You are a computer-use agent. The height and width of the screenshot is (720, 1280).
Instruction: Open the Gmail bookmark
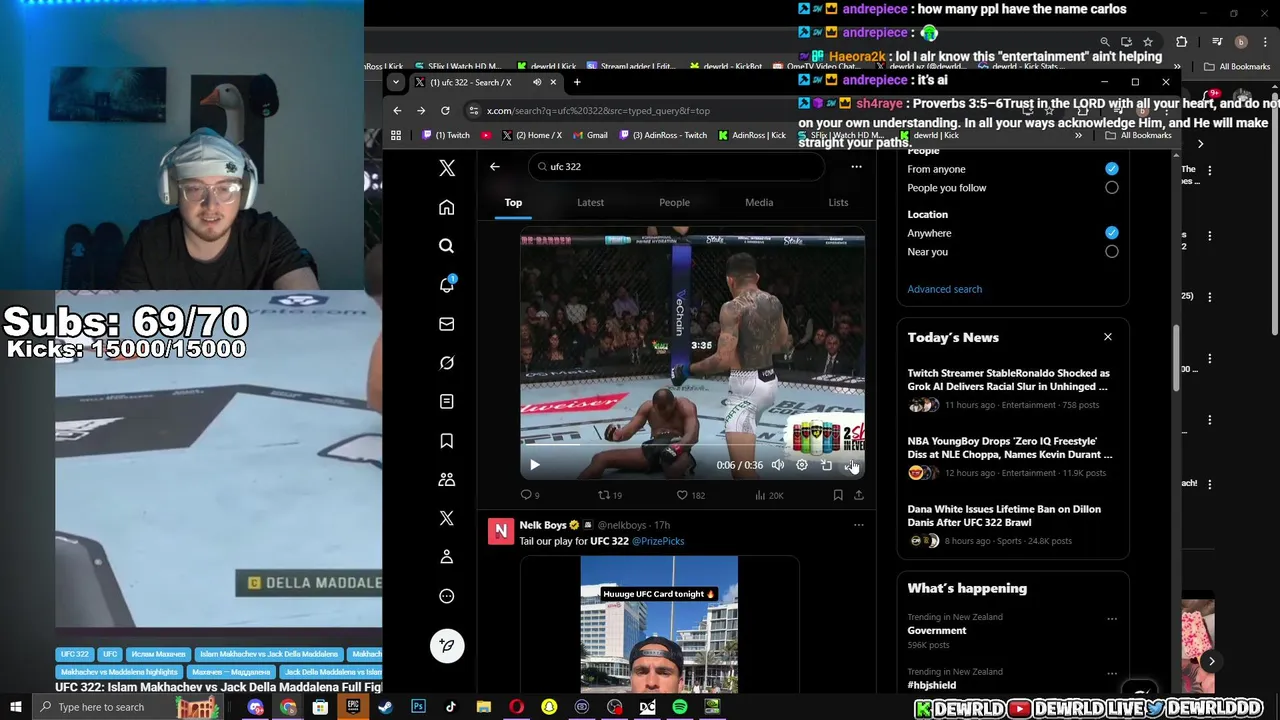[590, 135]
